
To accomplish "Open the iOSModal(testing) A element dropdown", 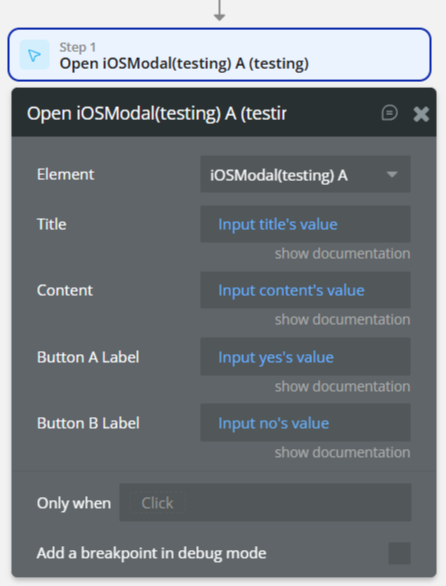I will tap(305, 175).
